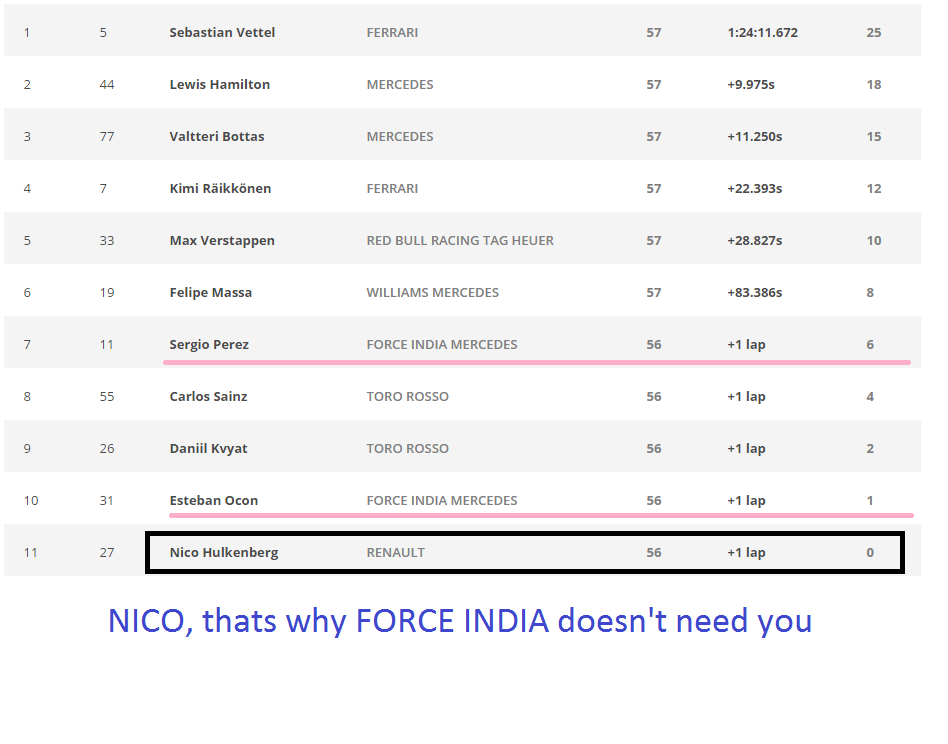
Task: Click 6 points for Perez
Action: pos(870,345)
